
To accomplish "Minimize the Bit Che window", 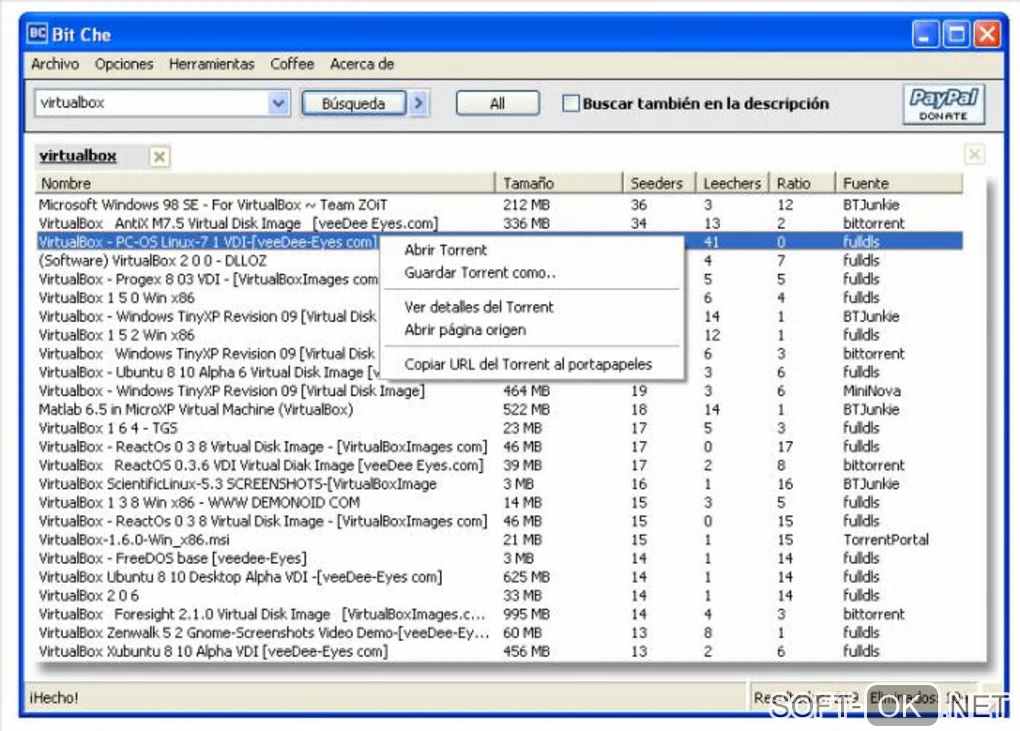I will 925,34.
